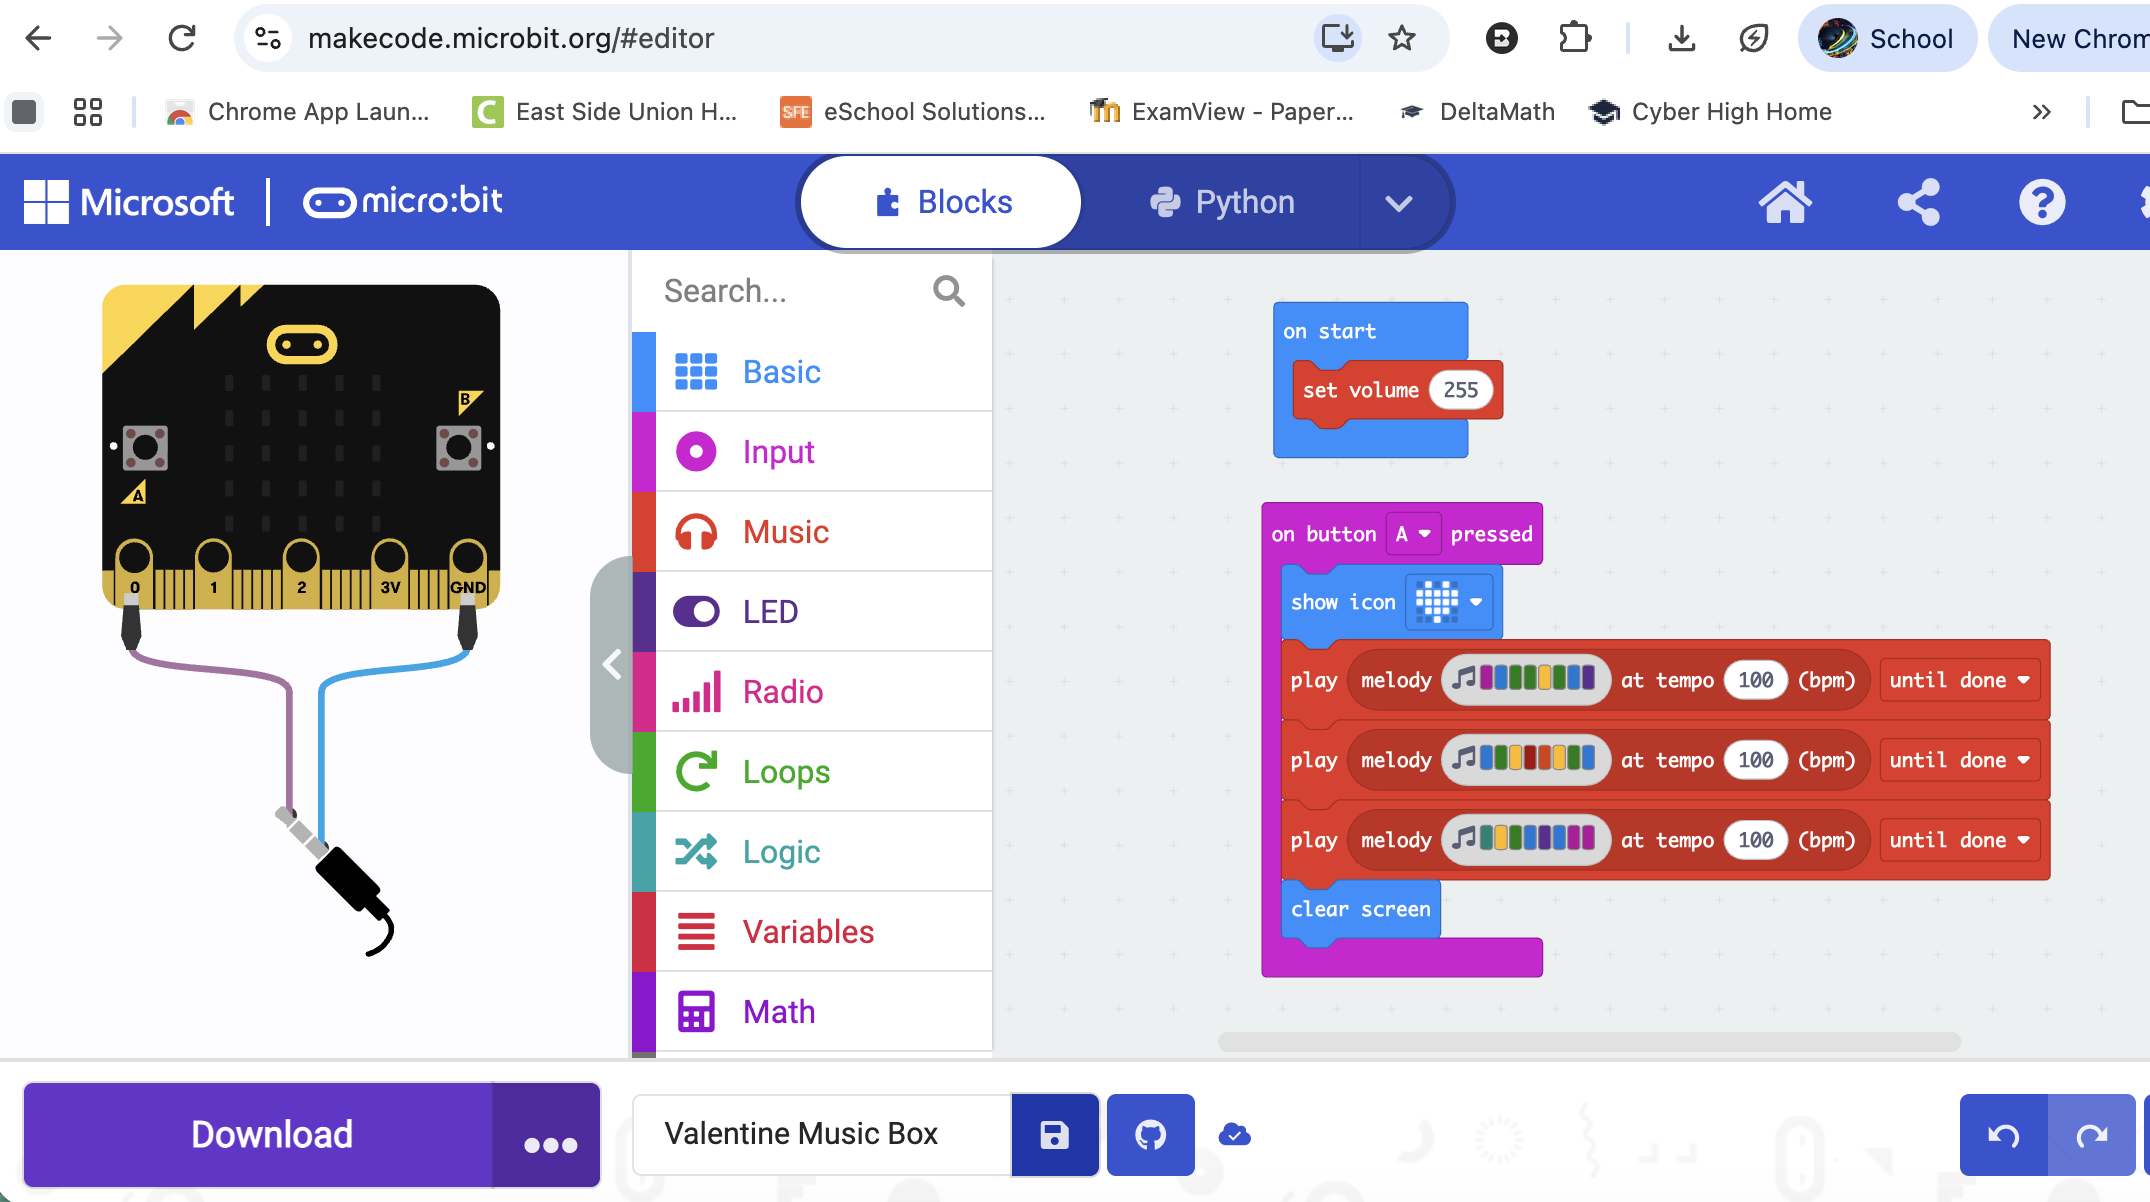2150x1202 pixels.
Task: Switch to the Python editor
Action: tap(1222, 202)
